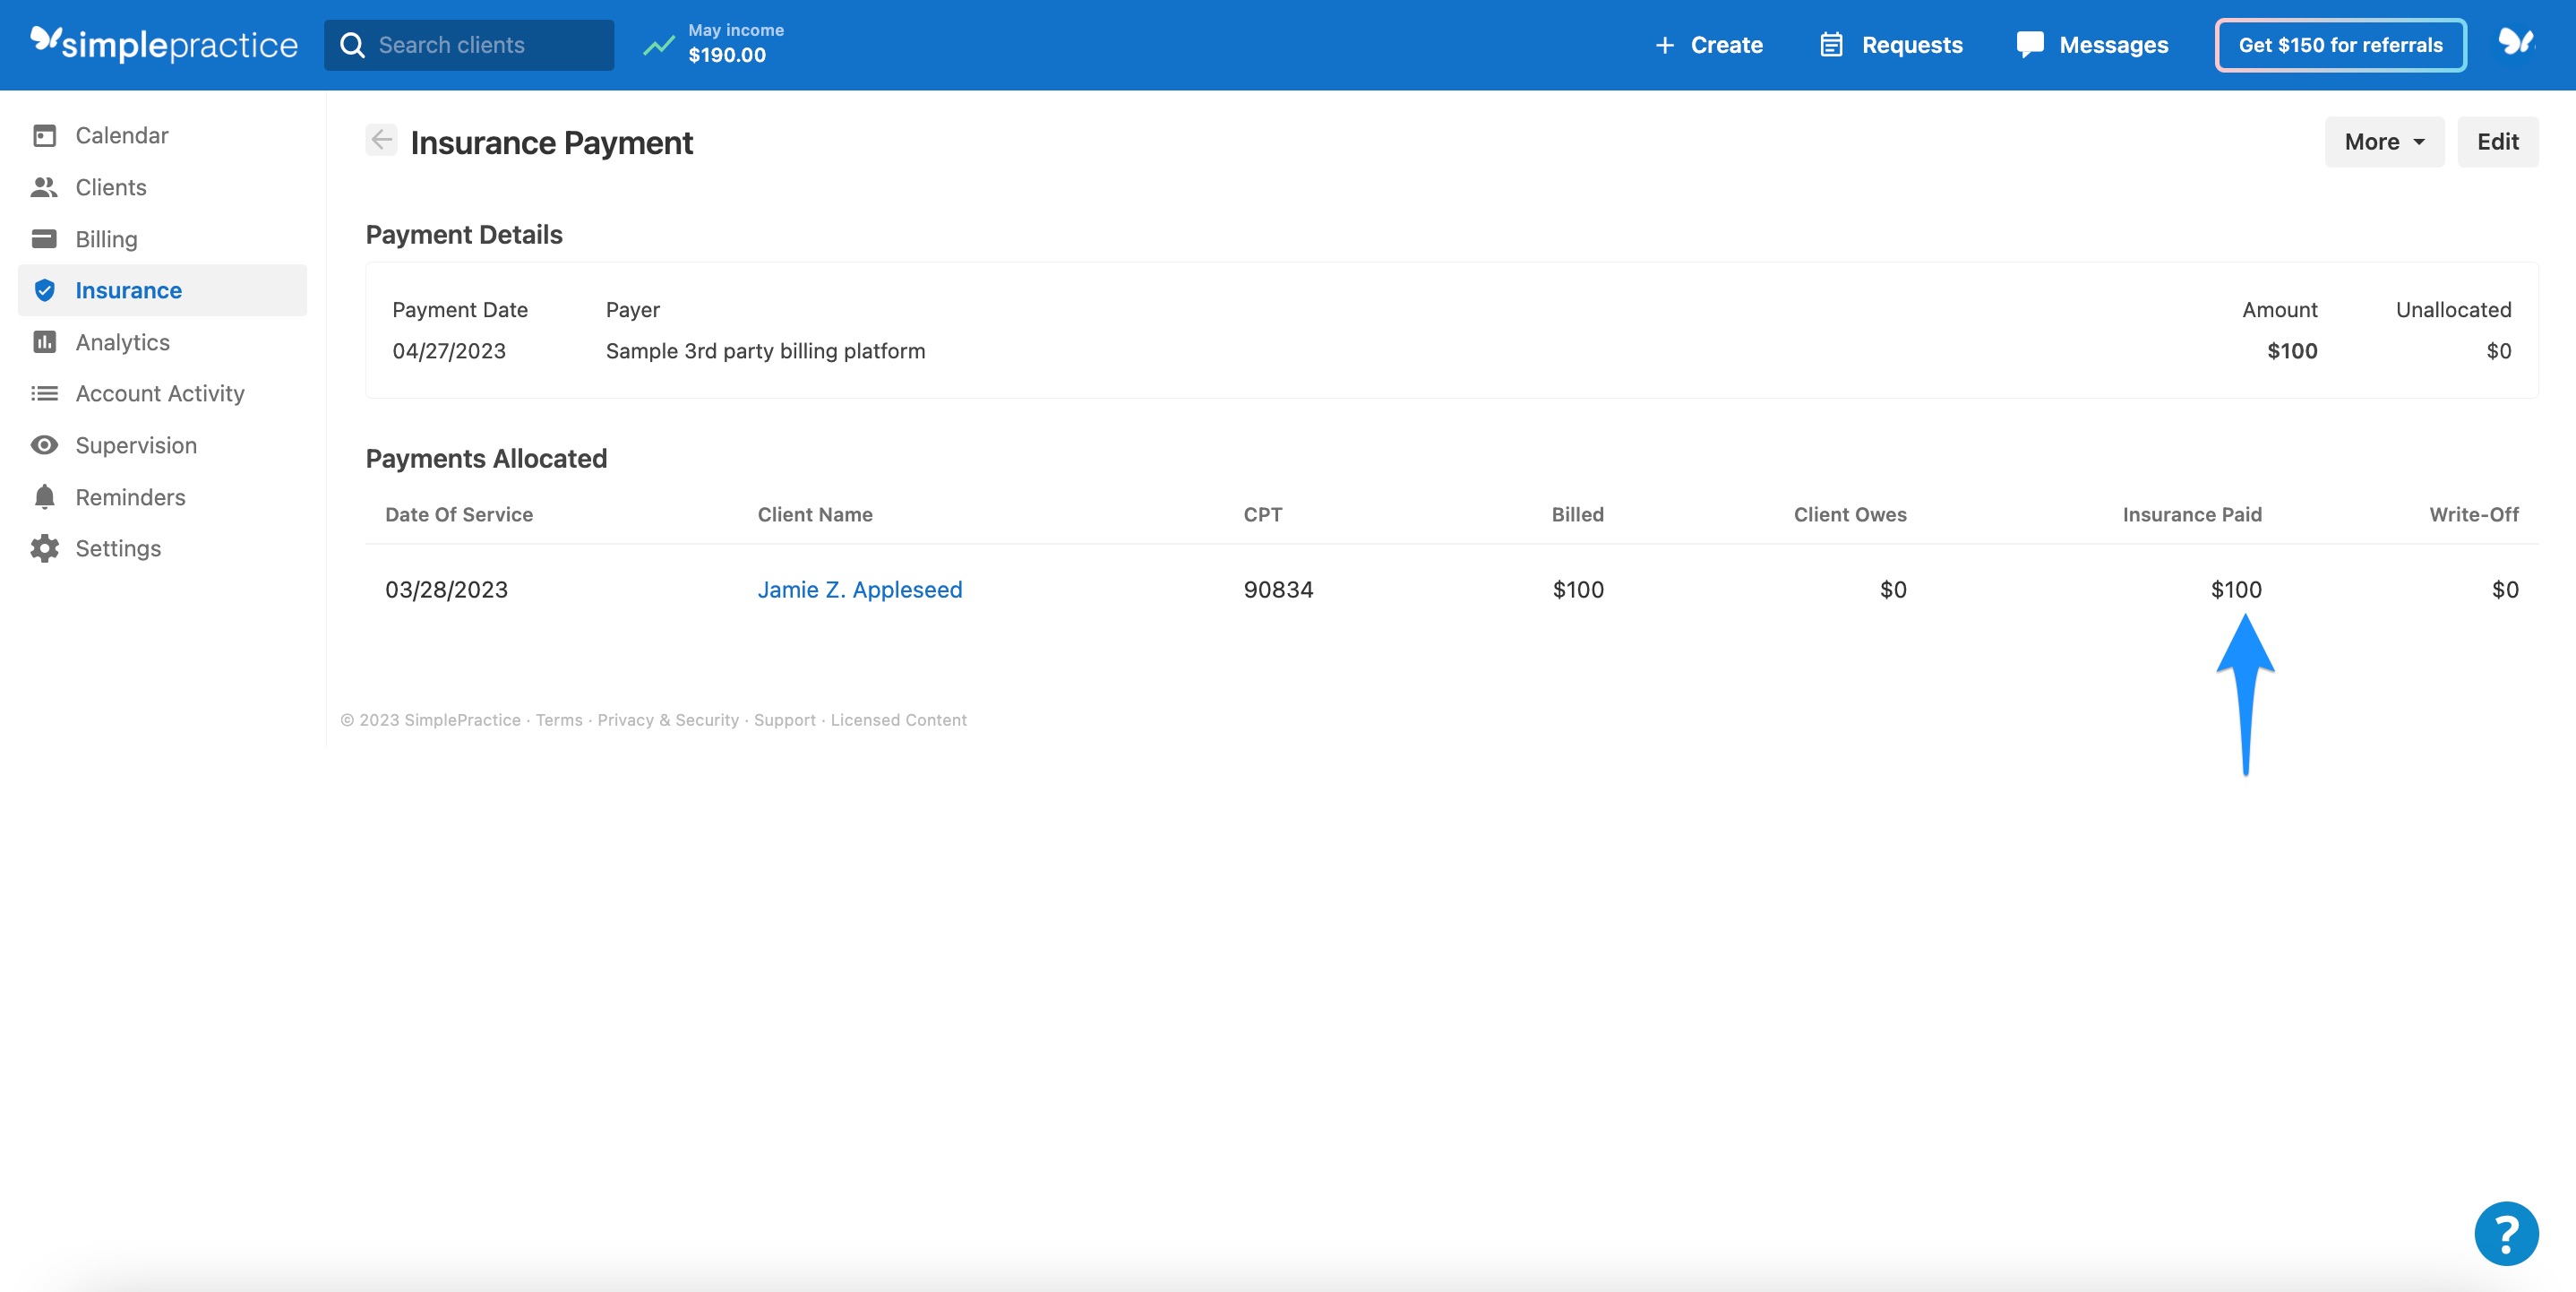The image size is (2576, 1292).
Task: Click the Requests clipboard icon
Action: (1830, 45)
